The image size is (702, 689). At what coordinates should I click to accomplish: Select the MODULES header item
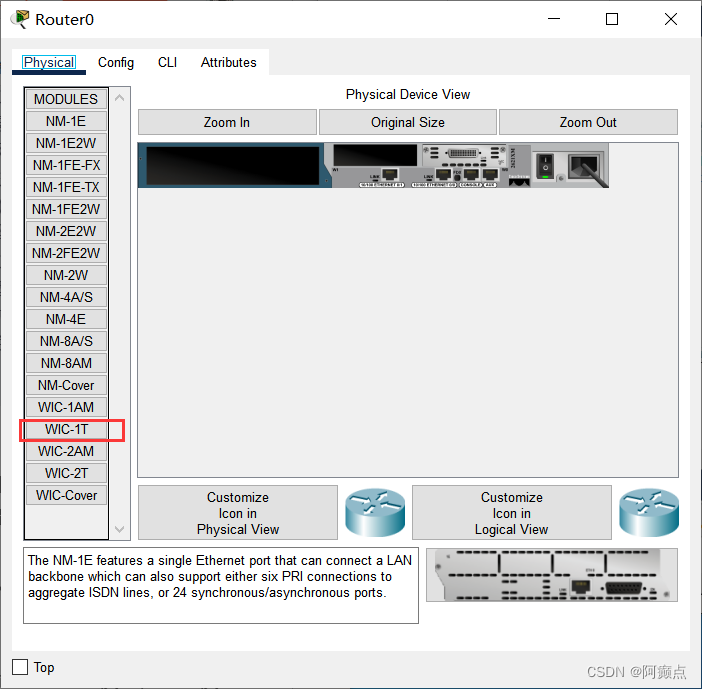[66, 99]
